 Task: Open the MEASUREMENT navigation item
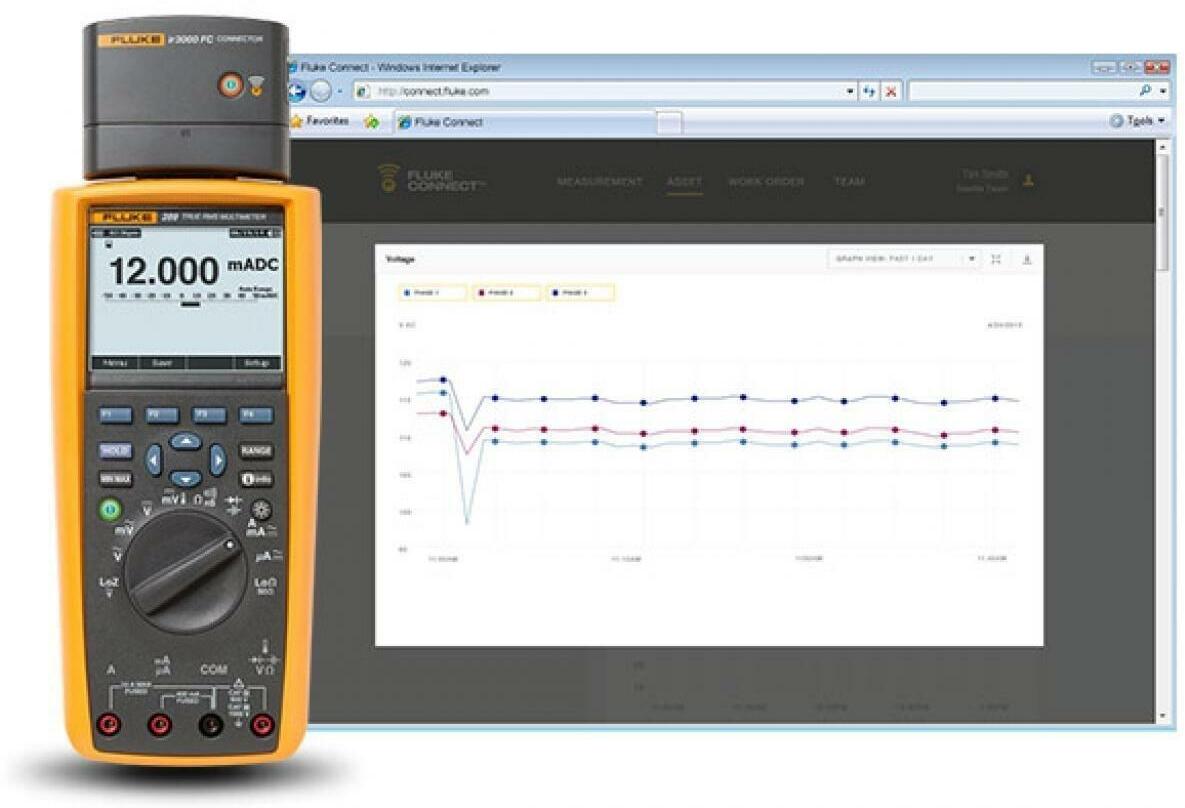(x=599, y=181)
